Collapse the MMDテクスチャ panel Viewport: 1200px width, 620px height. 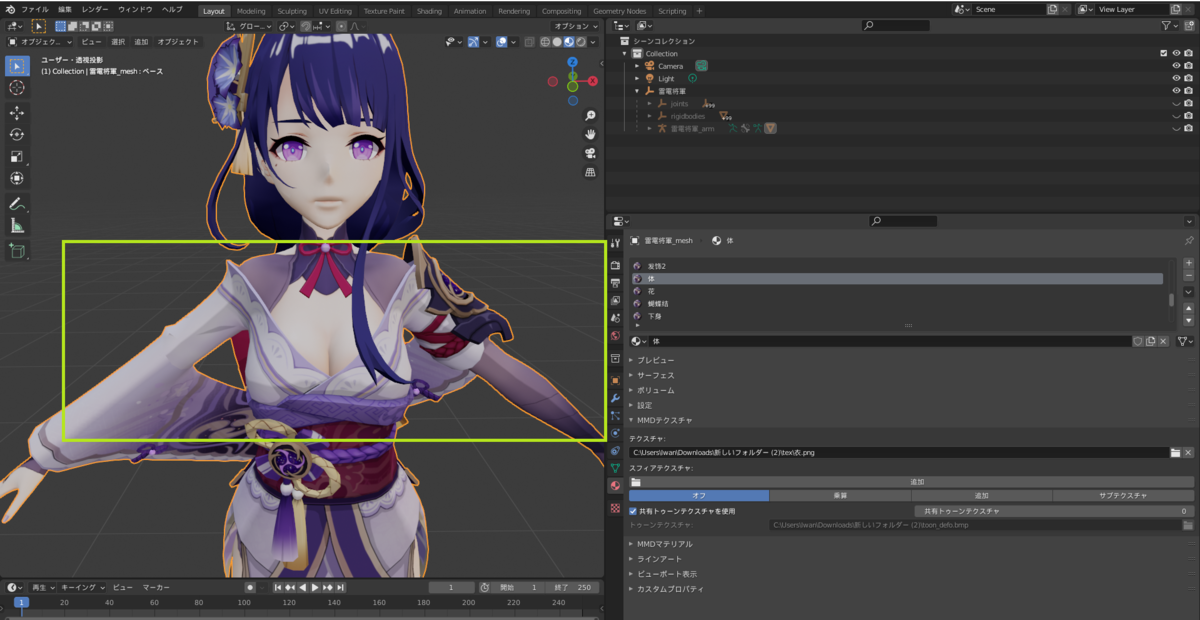(x=660, y=420)
